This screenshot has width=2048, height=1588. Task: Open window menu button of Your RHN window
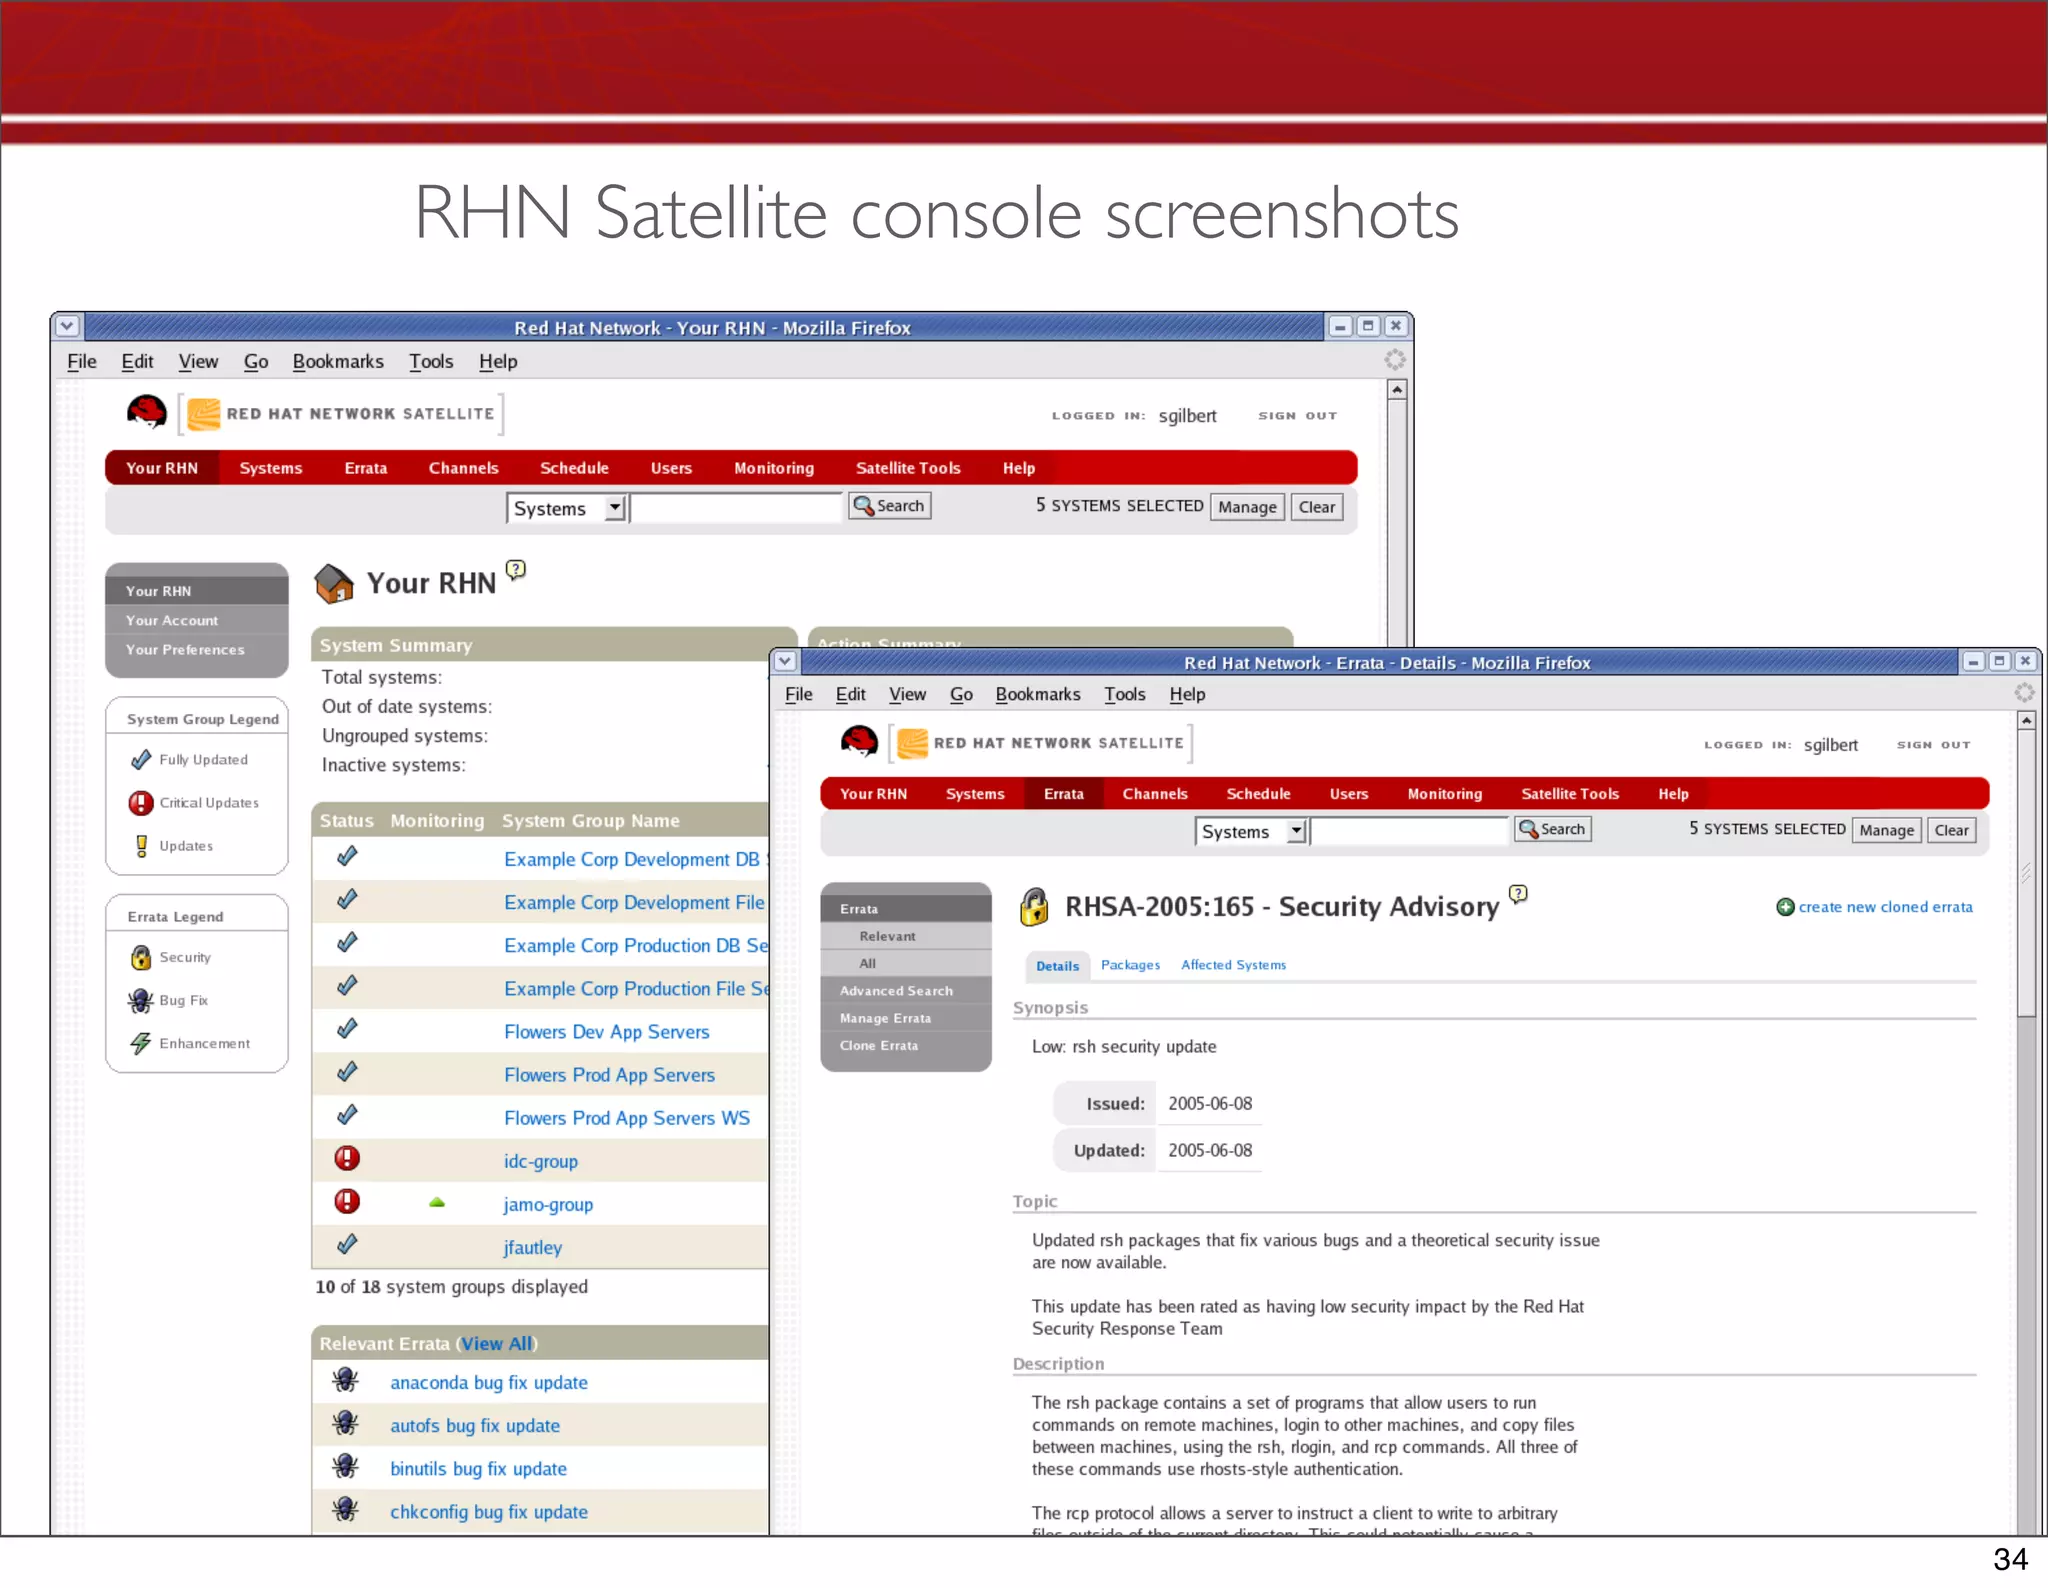point(67,326)
